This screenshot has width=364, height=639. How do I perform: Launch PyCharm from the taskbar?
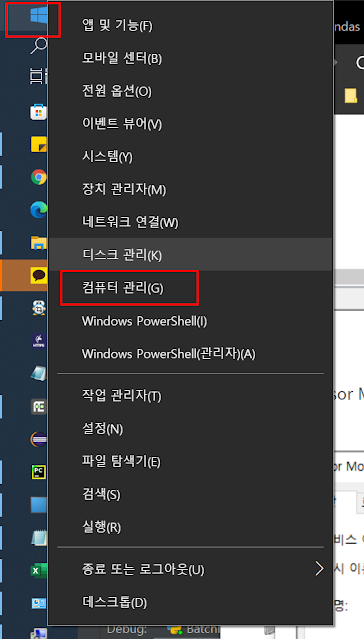click(39, 472)
